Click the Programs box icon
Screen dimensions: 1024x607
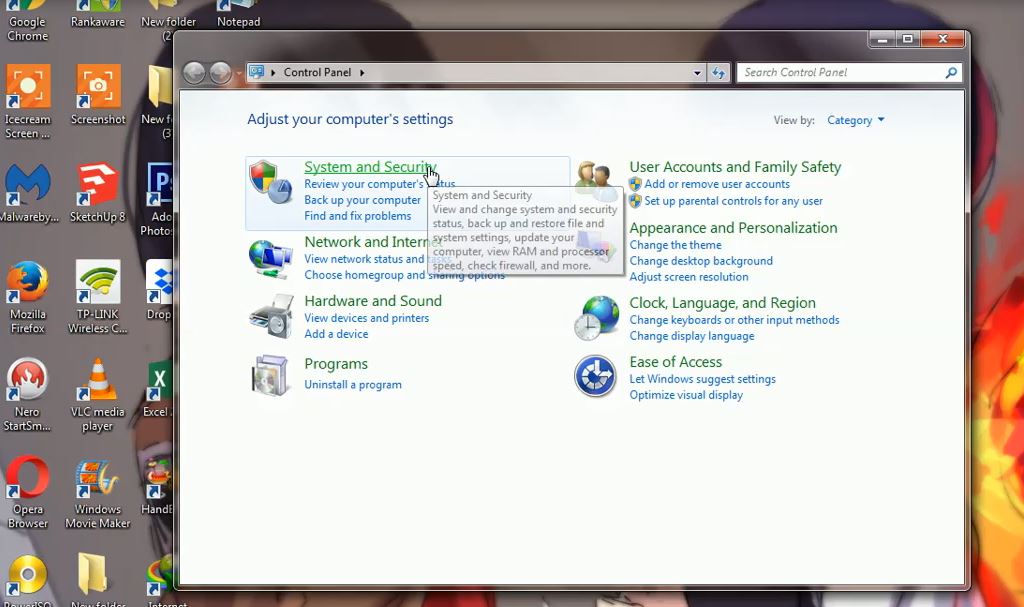tap(270, 376)
